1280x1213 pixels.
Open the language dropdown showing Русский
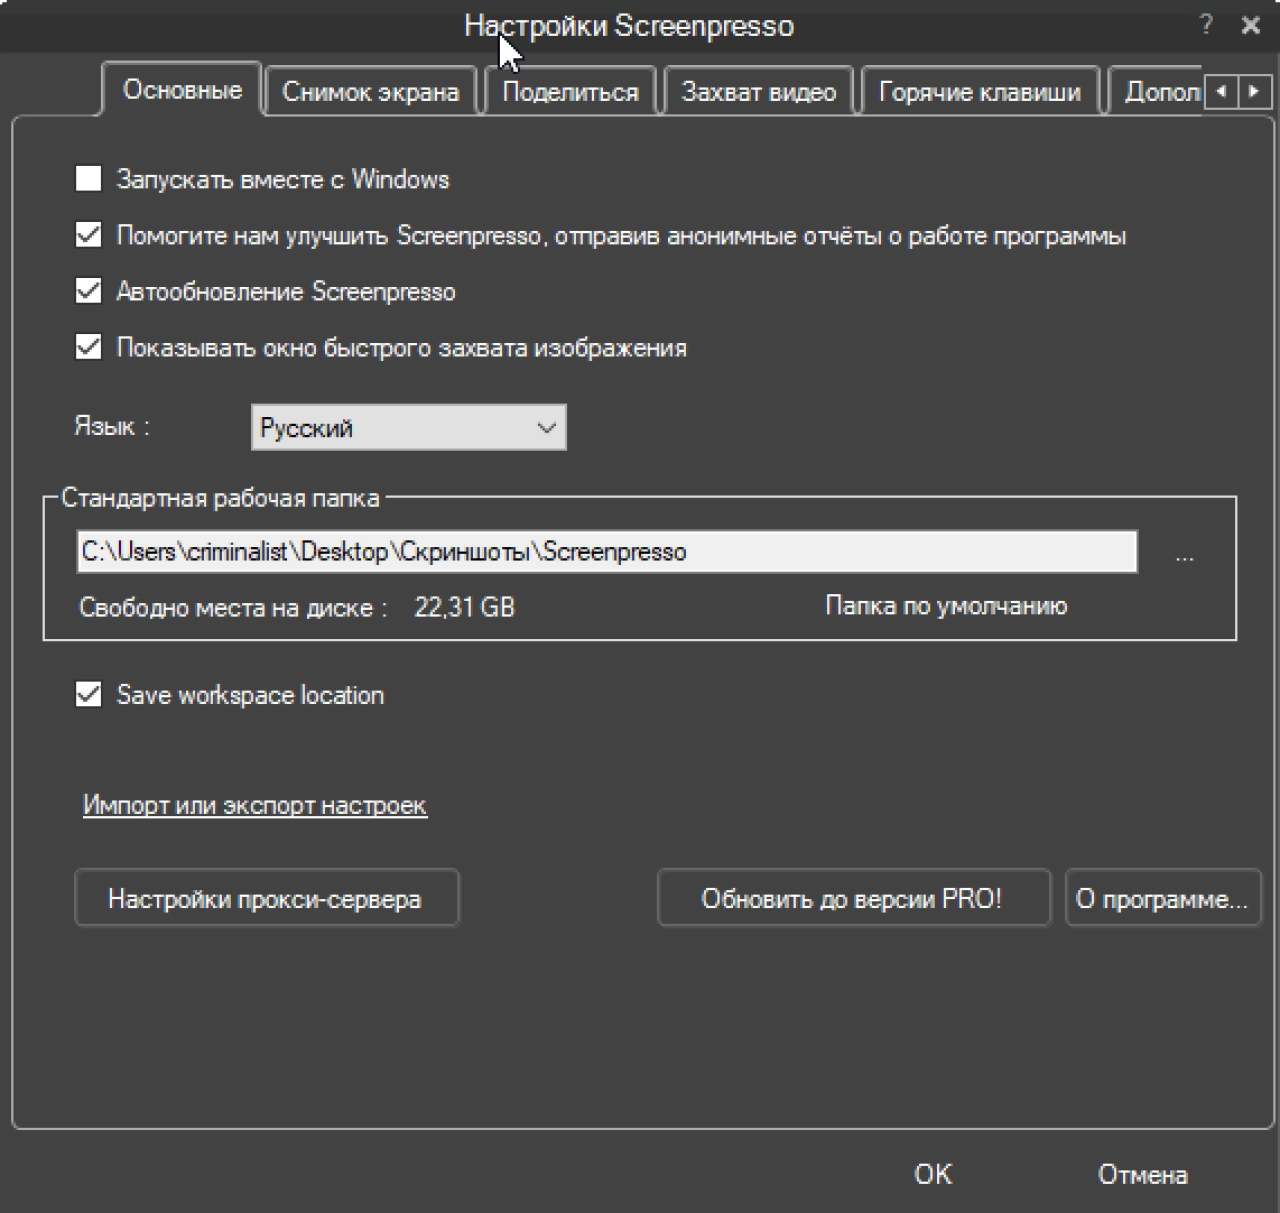(408, 427)
